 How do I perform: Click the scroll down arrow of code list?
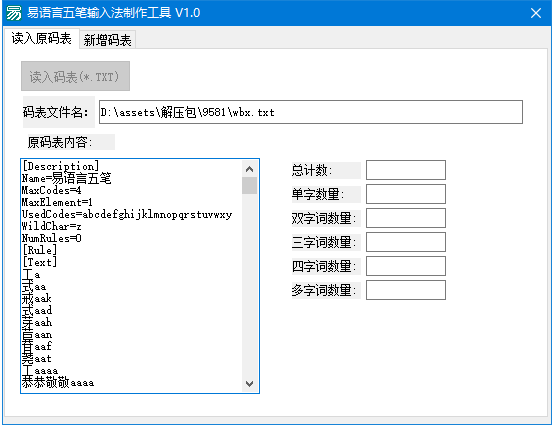coord(249,384)
